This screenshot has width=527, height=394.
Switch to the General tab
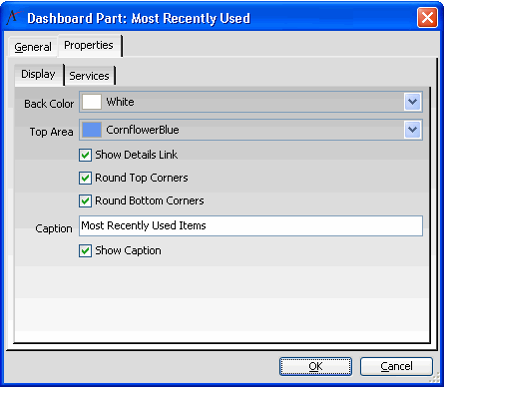[x=33, y=47]
